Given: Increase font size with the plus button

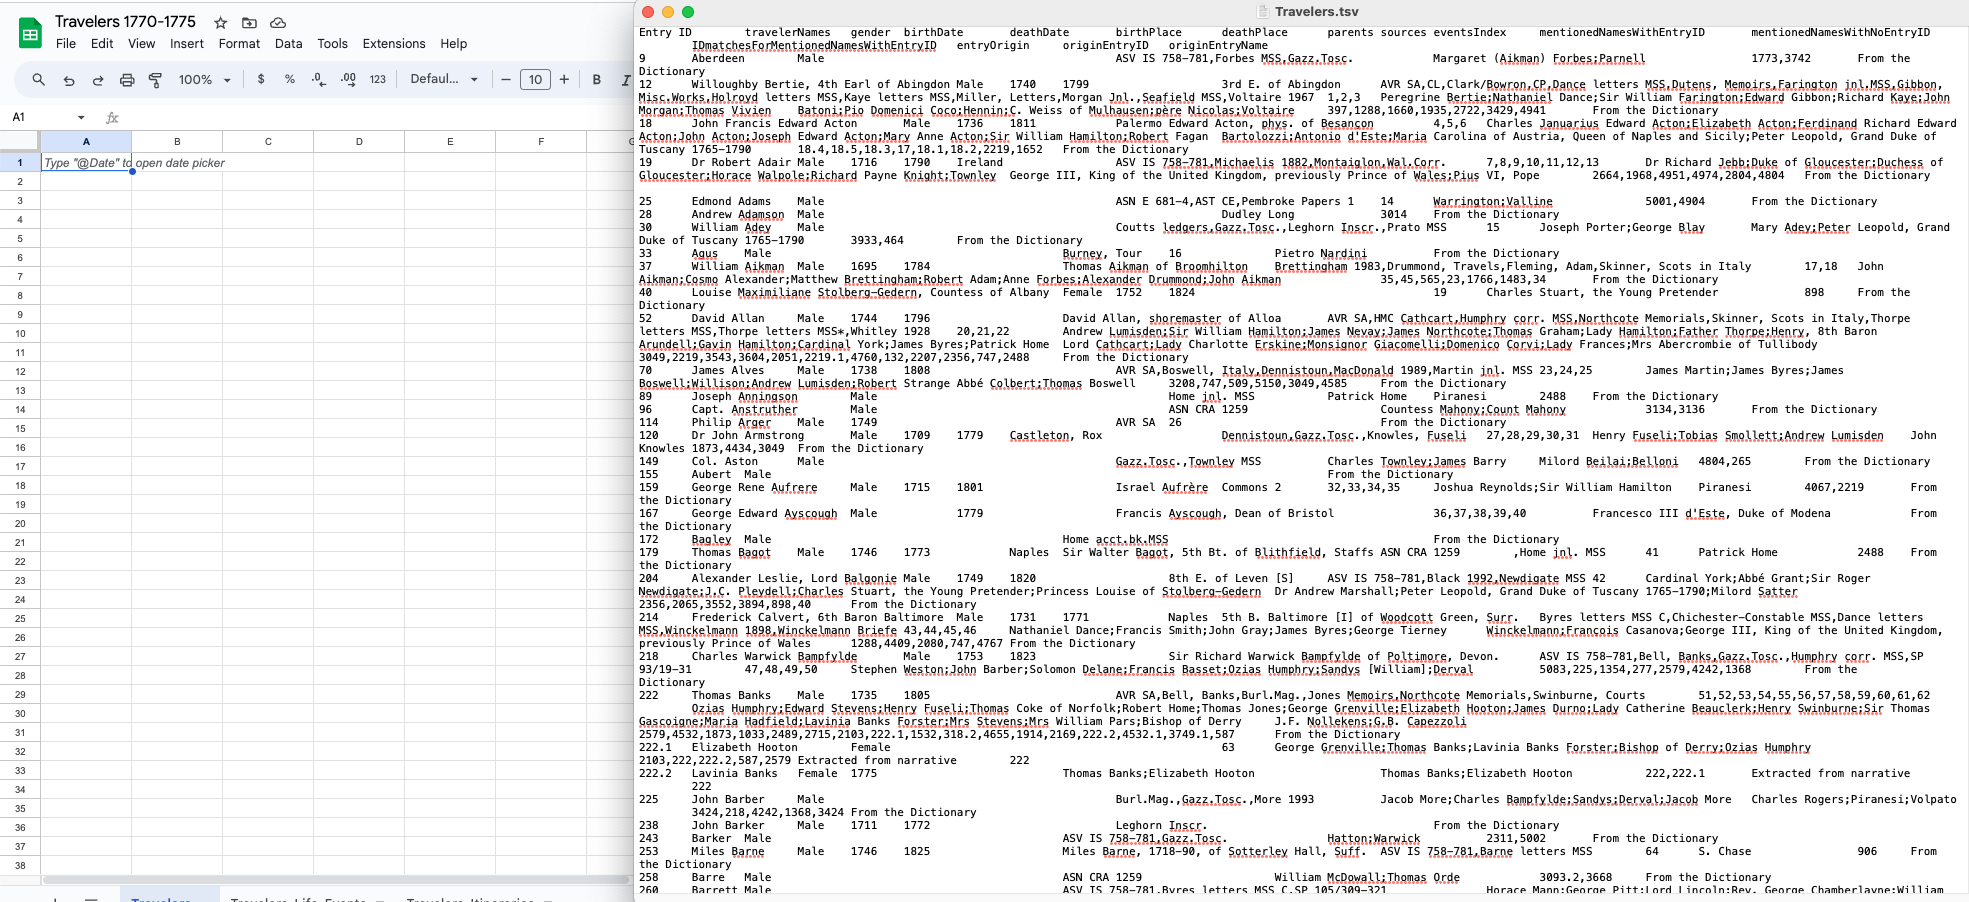Looking at the screenshot, I should [565, 79].
